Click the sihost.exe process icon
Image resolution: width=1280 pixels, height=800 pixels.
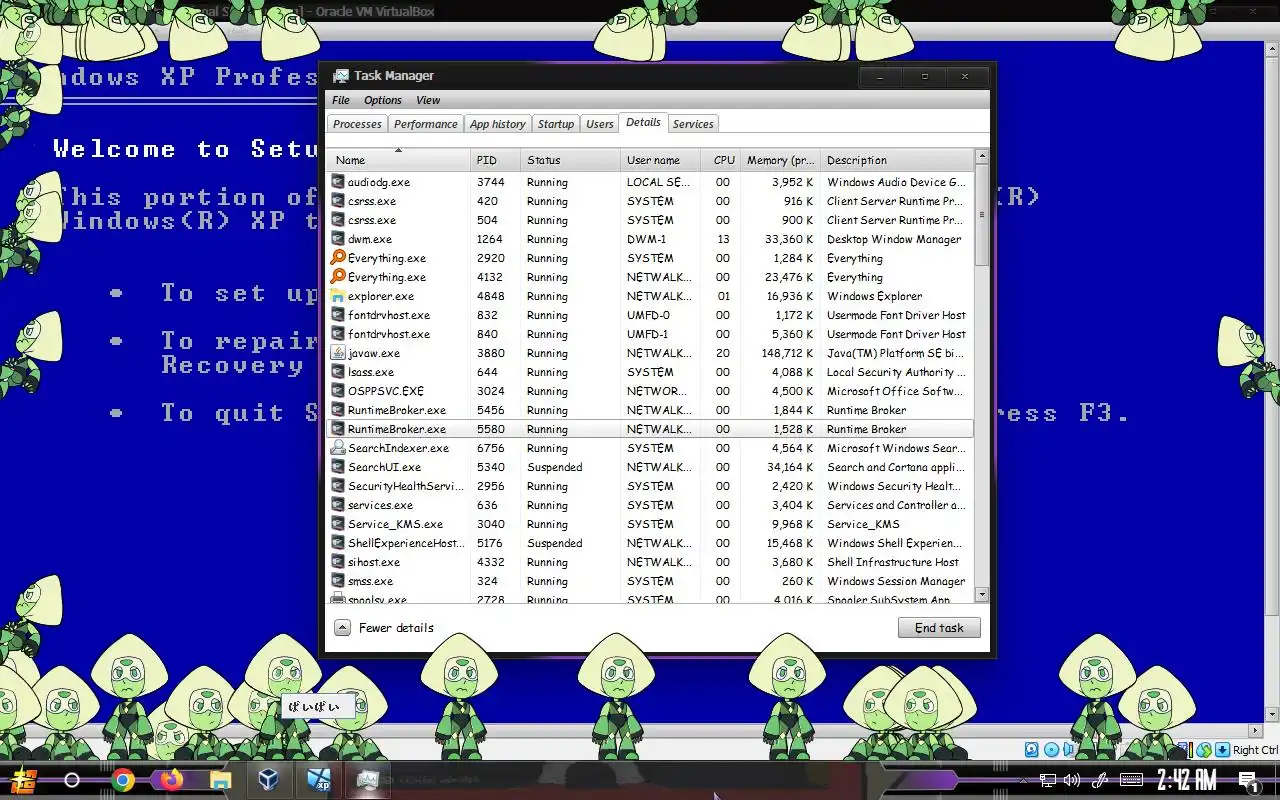coord(338,562)
